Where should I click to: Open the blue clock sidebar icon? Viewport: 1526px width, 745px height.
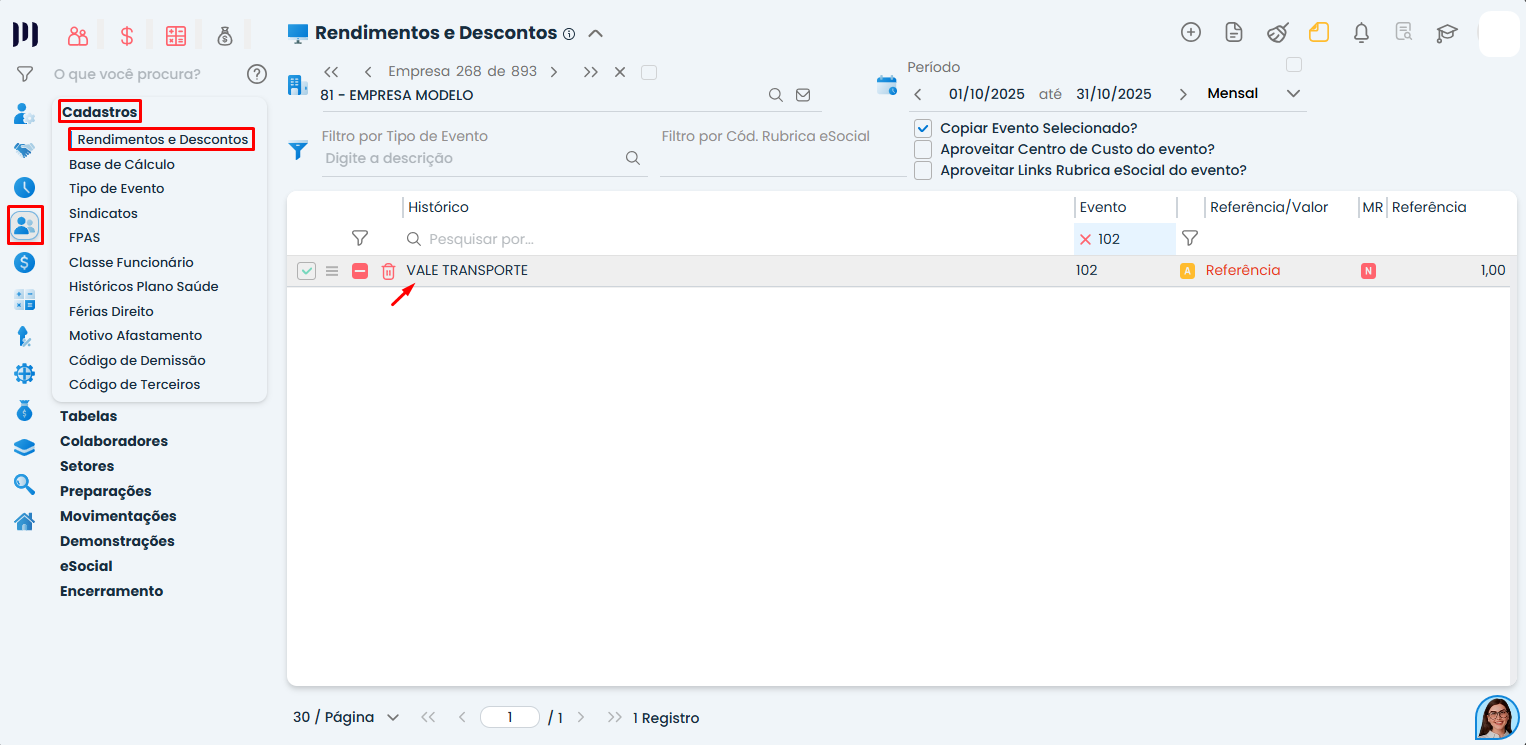[x=25, y=187]
